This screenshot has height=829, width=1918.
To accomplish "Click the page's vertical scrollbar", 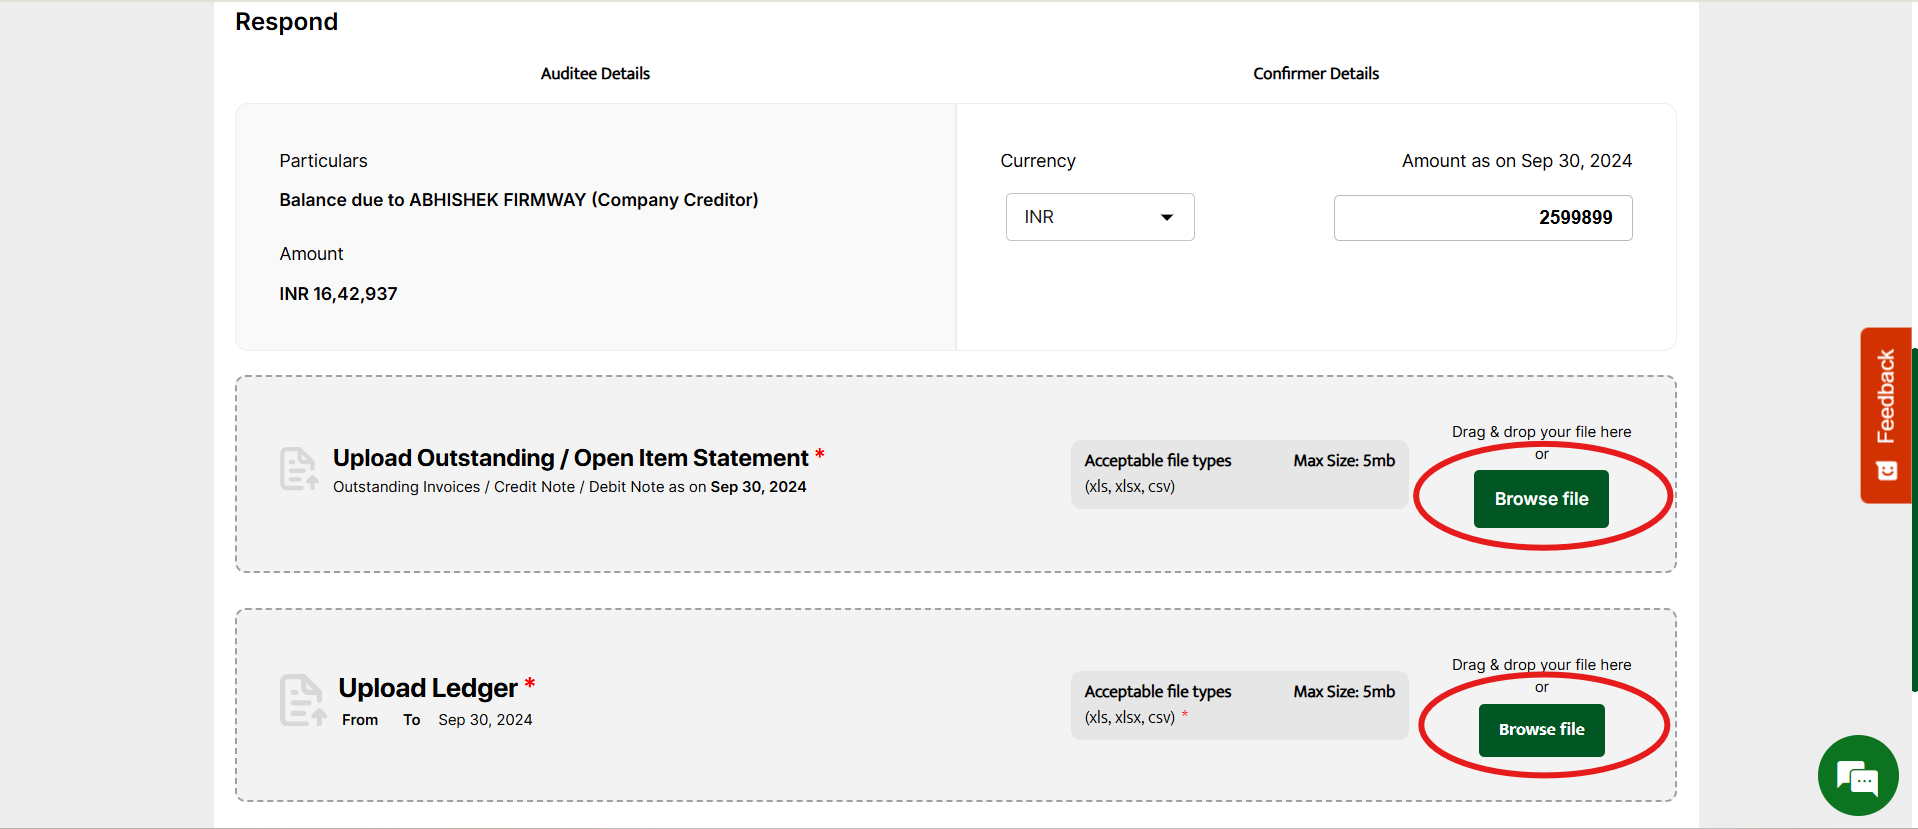I will 1914,519.
